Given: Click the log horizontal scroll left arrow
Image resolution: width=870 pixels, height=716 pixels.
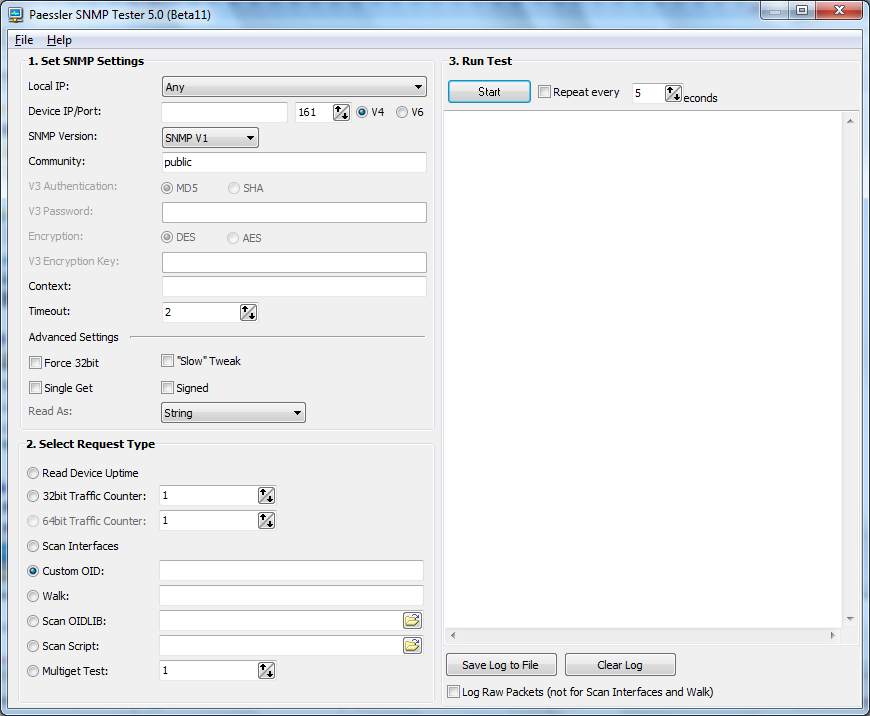Looking at the screenshot, I should coord(453,635).
